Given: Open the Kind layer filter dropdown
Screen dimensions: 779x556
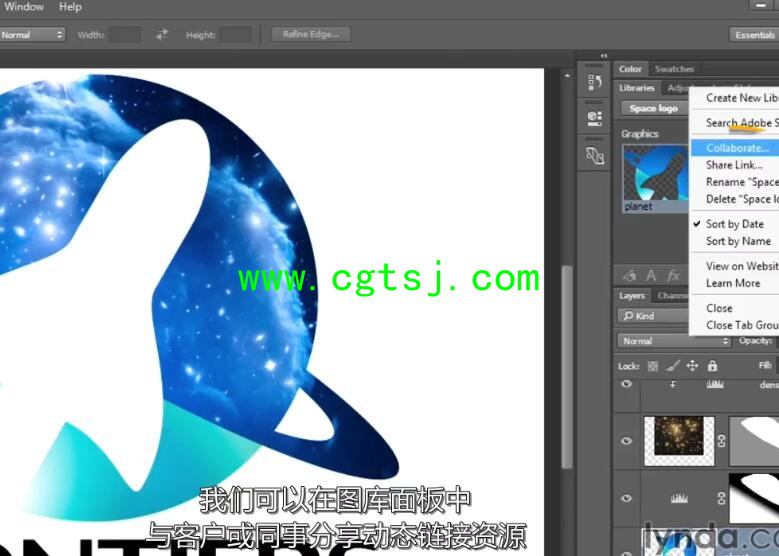Looking at the screenshot, I should pos(654,316).
